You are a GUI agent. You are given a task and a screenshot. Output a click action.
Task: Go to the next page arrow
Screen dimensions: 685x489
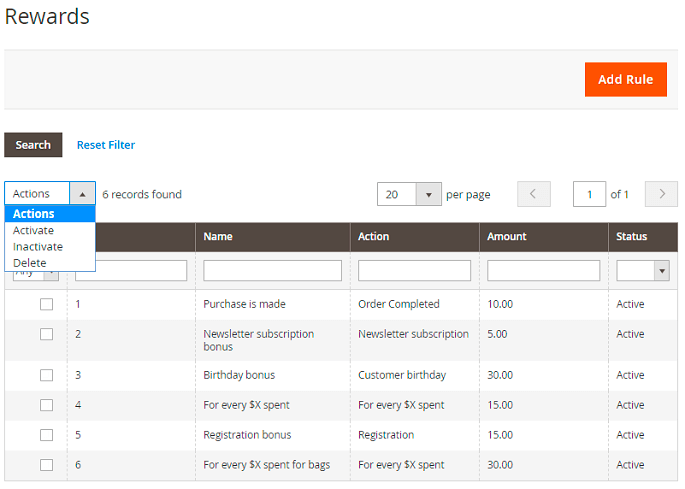(661, 194)
